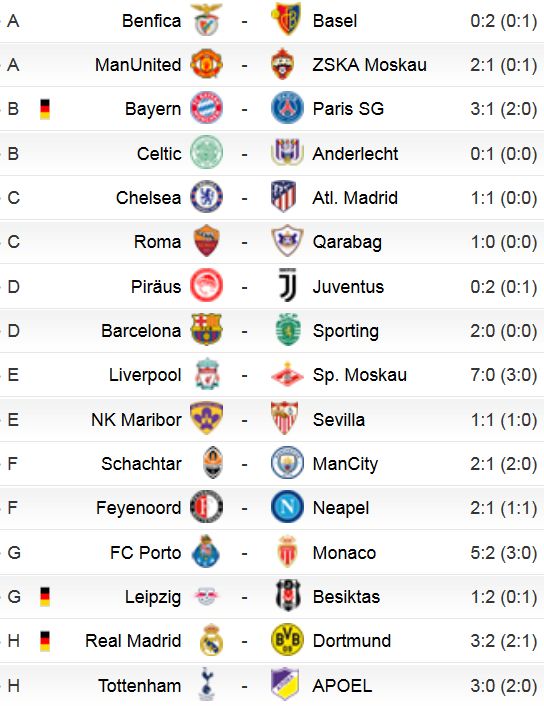Select the Tottenham cockerel logo
The width and height of the screenshot is (544, 706).
pyautogui.click(x=206, y=684)
